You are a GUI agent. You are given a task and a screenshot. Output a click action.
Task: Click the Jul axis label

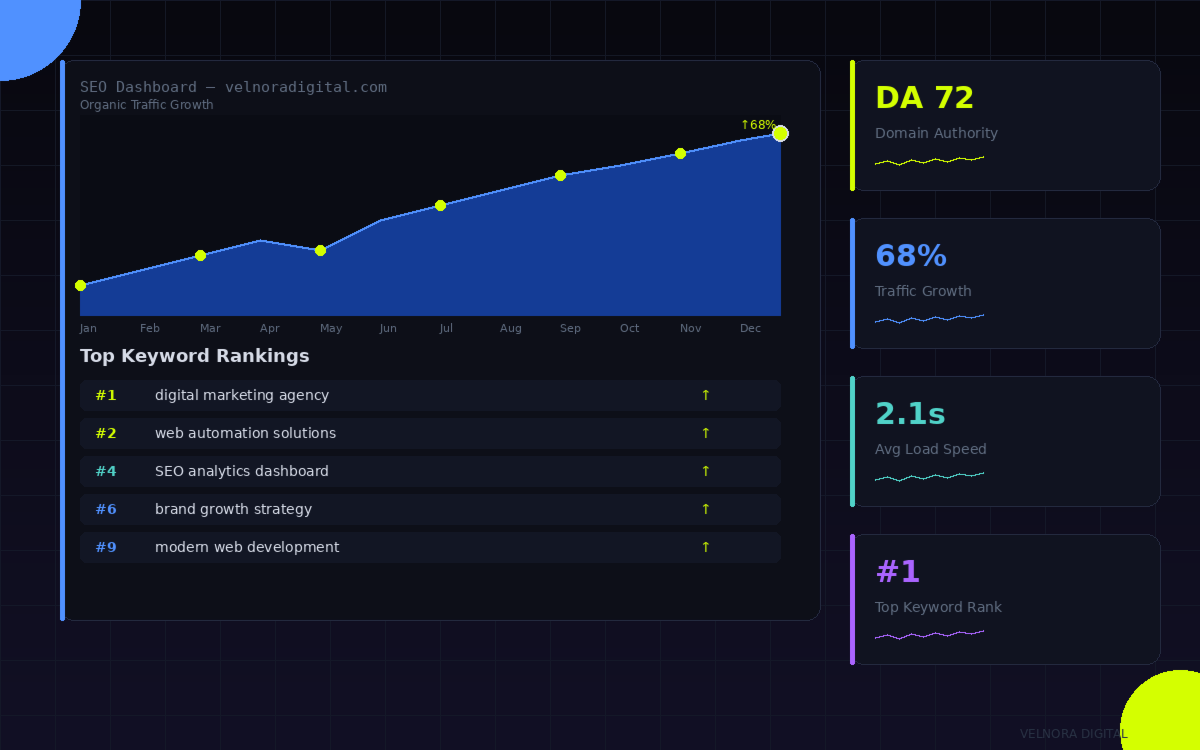click(x=446, y=328)
